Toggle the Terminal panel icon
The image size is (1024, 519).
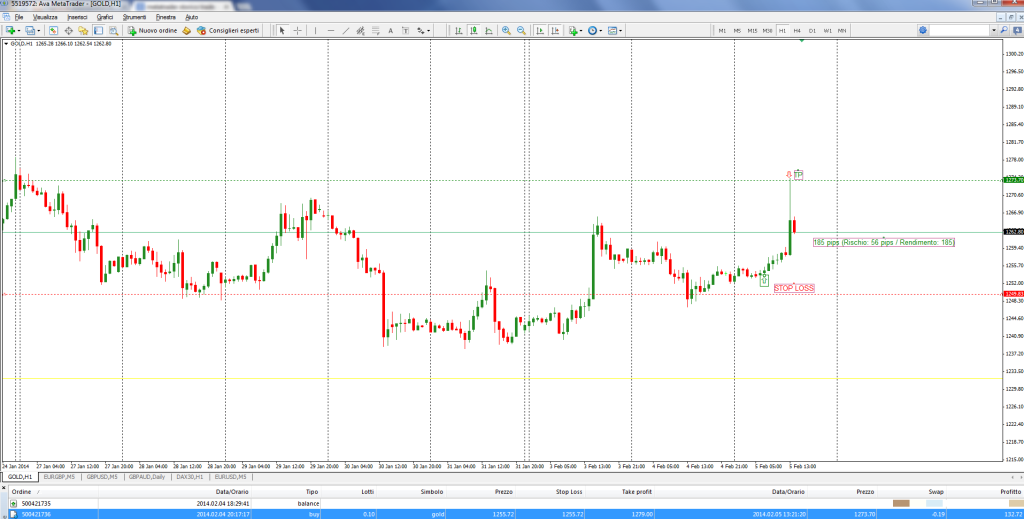click(98, 30)
